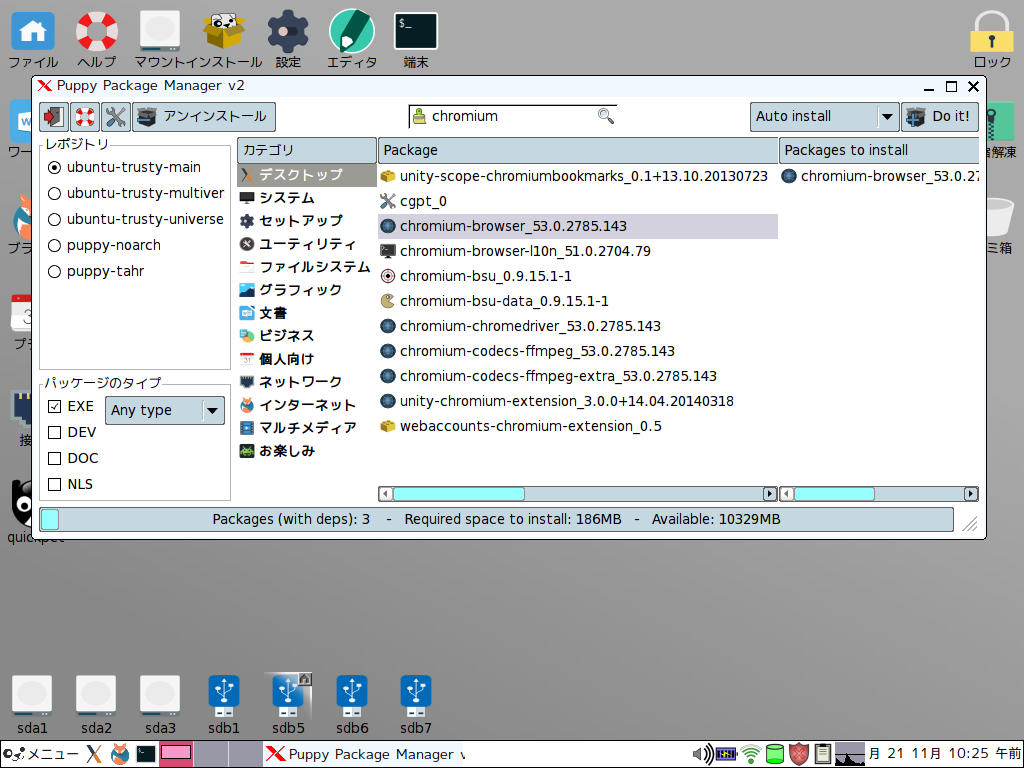Screen dimensions: 1024x768
Task: Click the exit door icon in toolbar
Action: tap(54, 117)
